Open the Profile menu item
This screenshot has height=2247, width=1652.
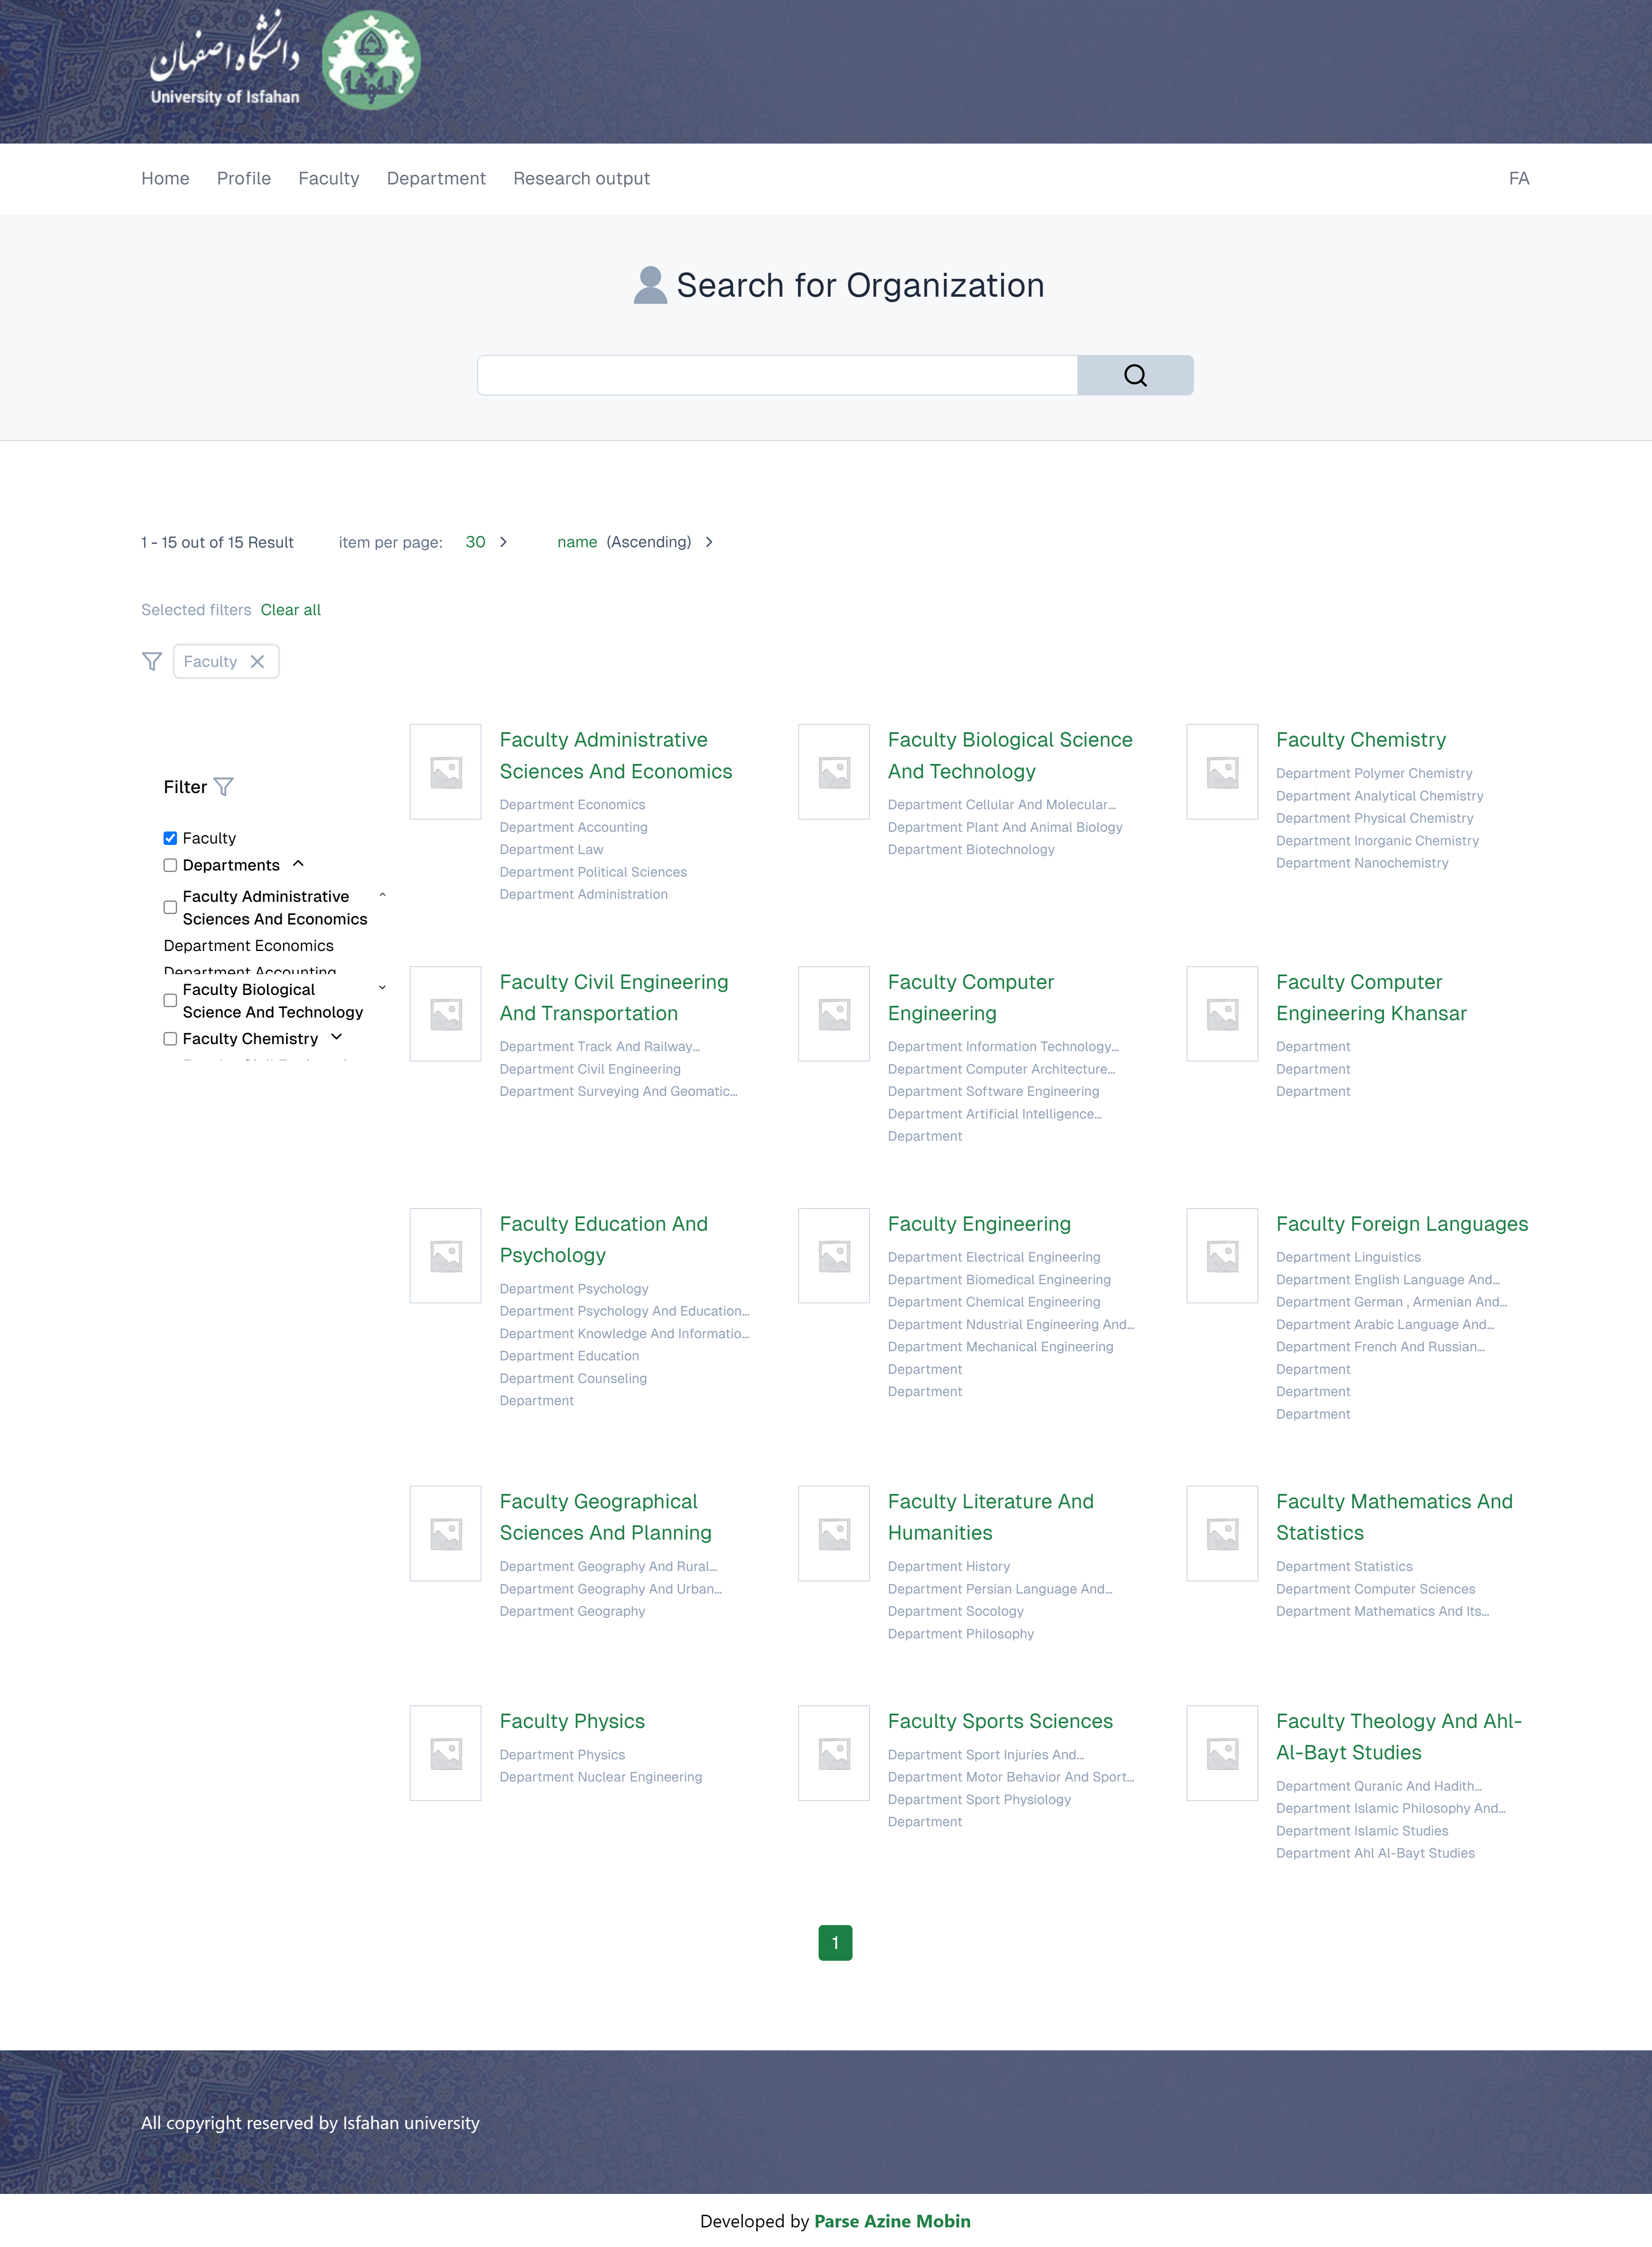(x=244, y=178)
